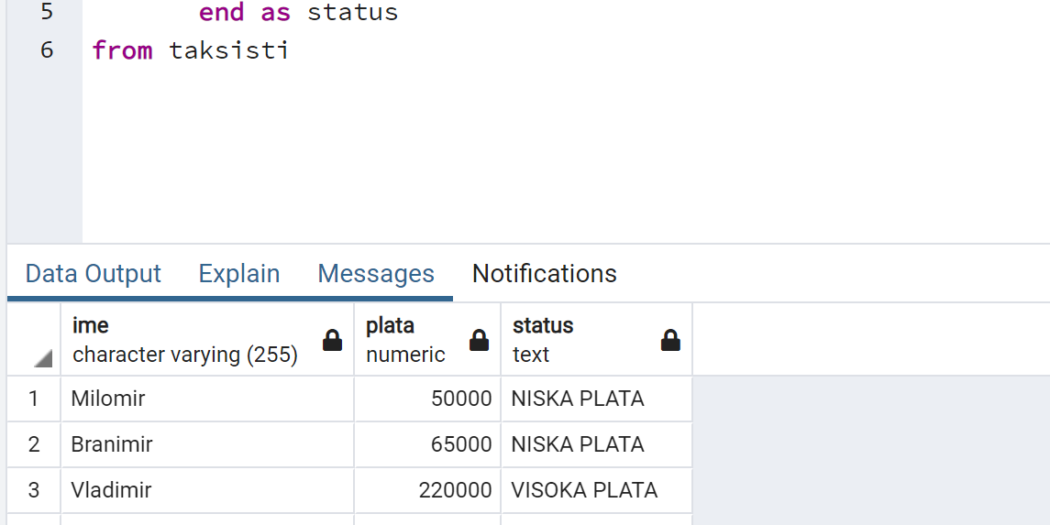Click the lock icon in status column
The height and width of the screenshot is (525, 1050).
coord(670,340)
